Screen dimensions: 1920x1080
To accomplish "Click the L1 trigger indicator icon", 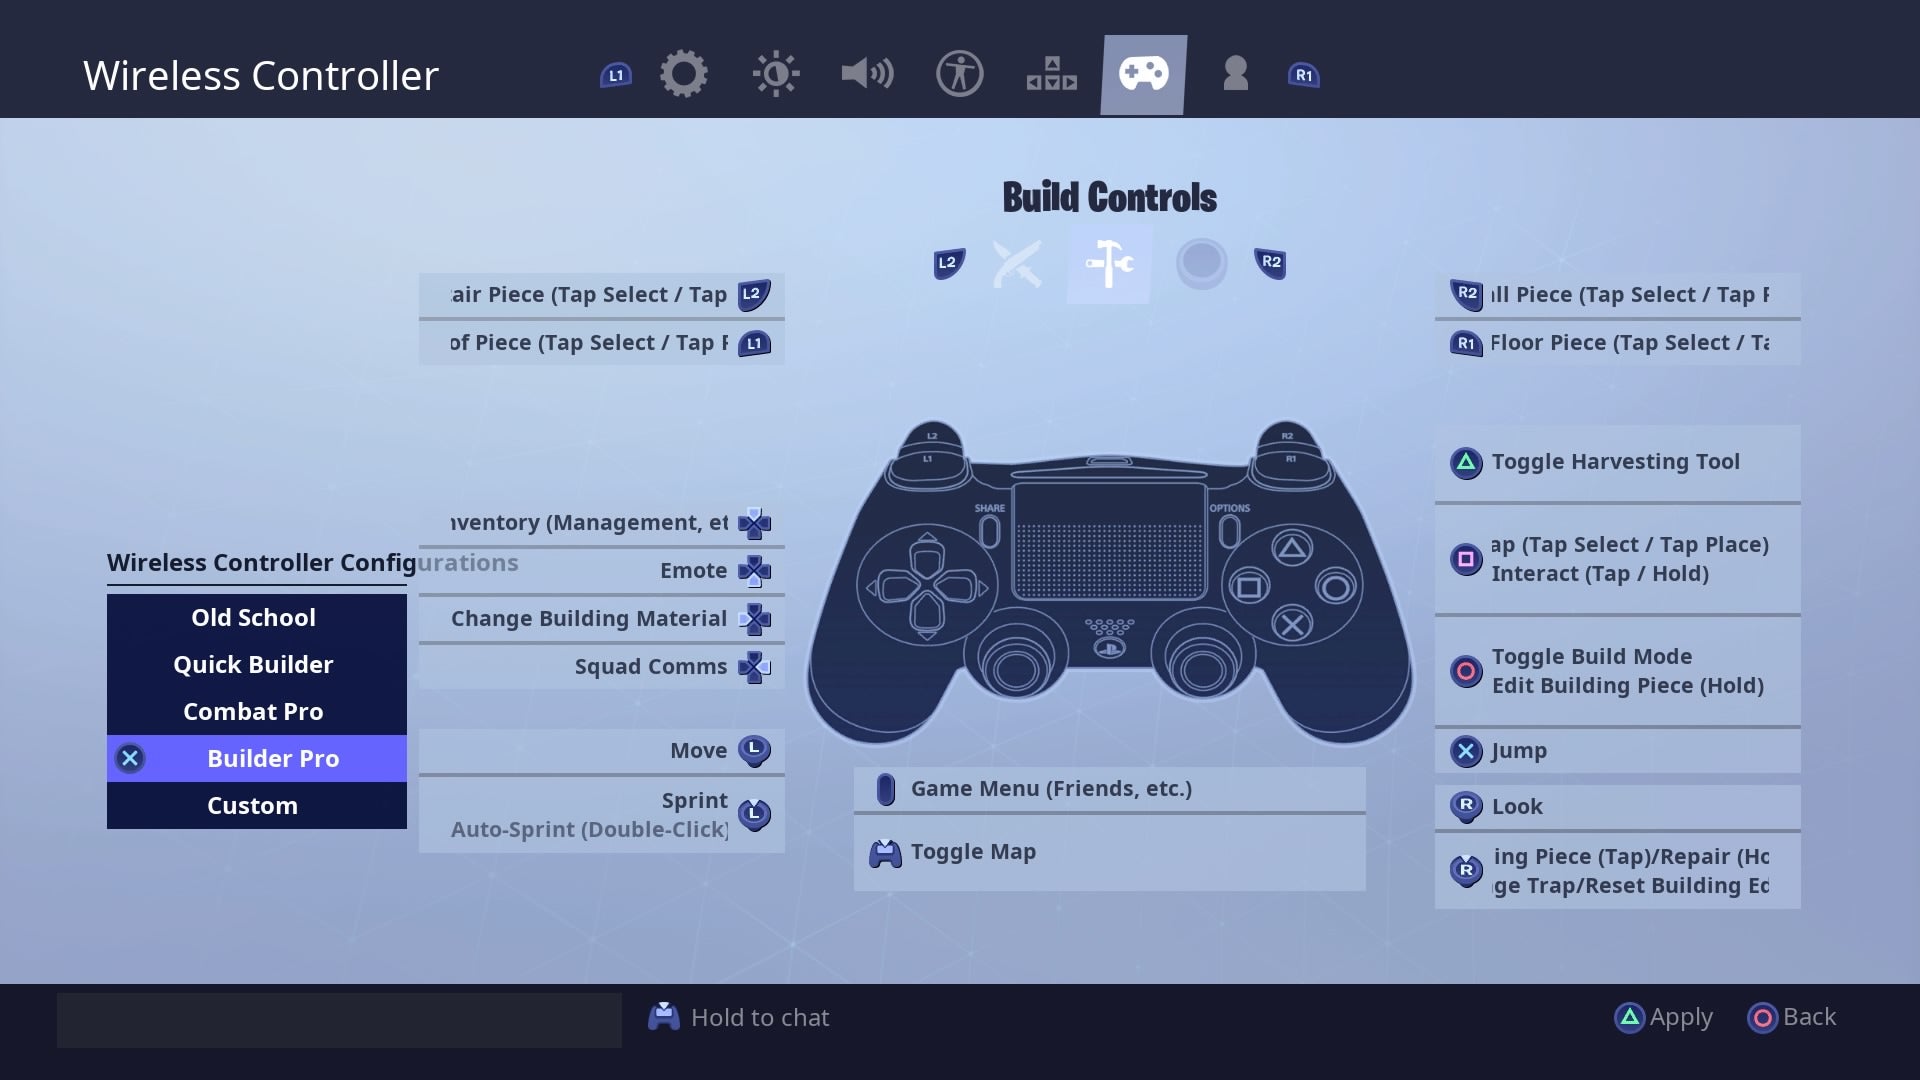I will pyautogui.click(x=615, y=75).
